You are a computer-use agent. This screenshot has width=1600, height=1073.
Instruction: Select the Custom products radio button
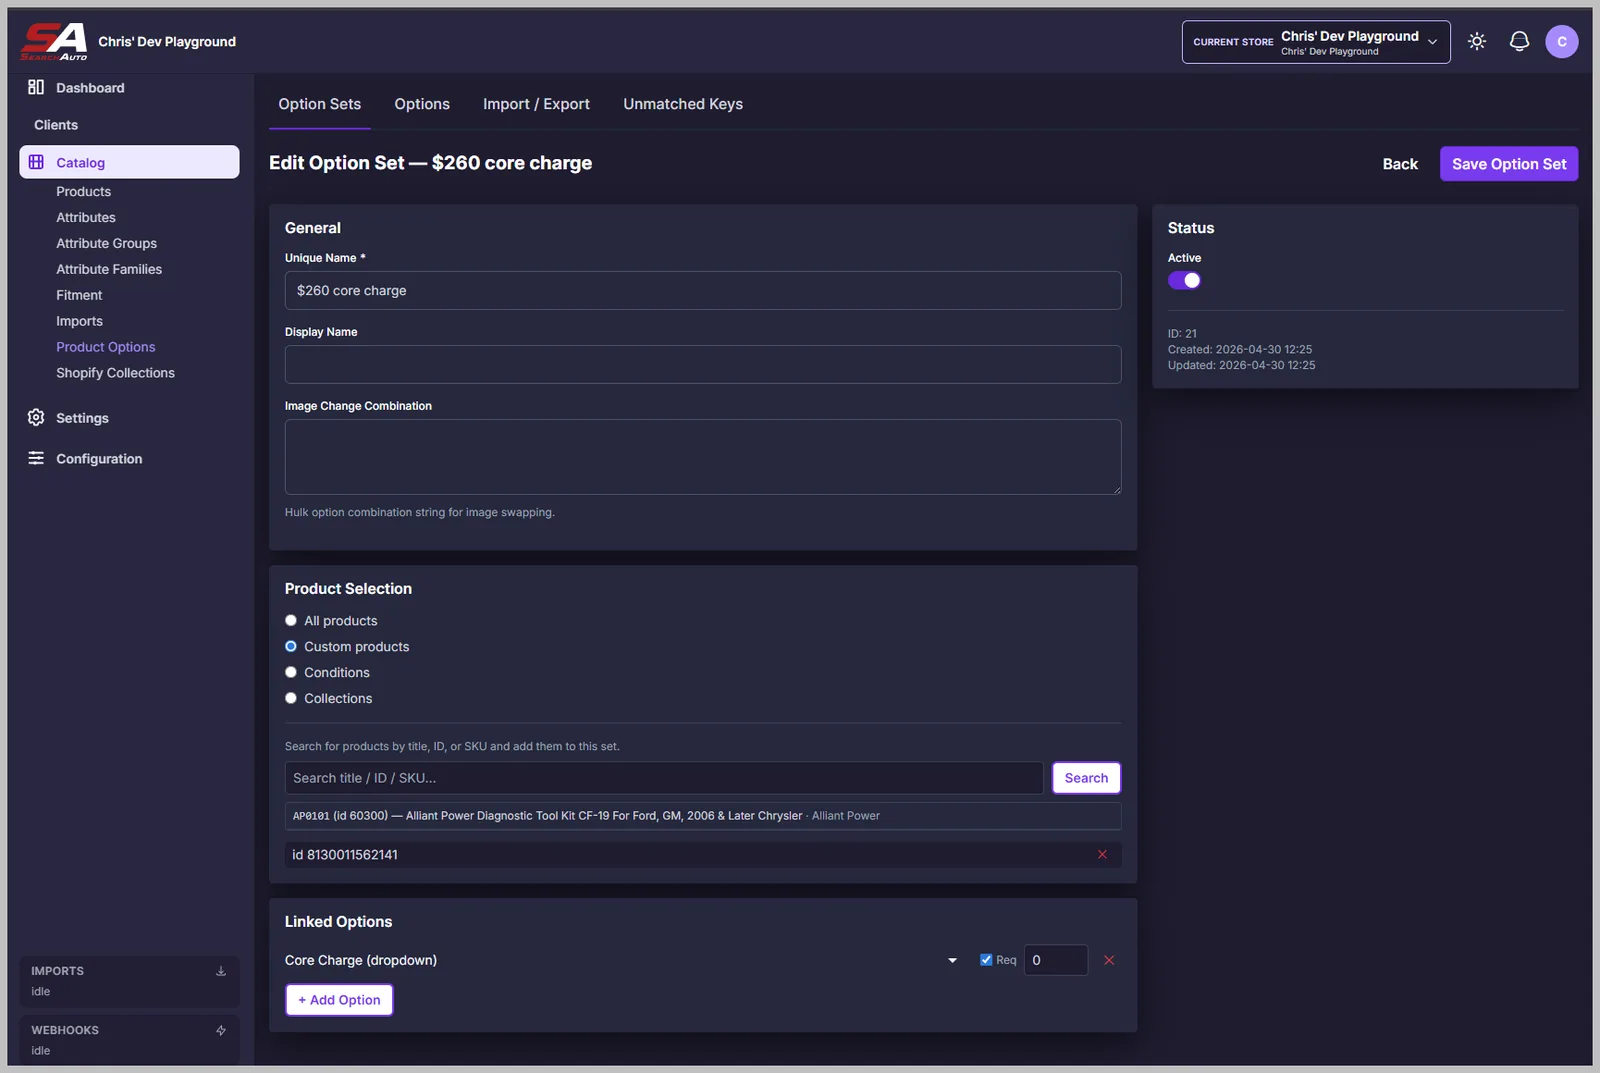pyautogui.click(x=291, y=646)
